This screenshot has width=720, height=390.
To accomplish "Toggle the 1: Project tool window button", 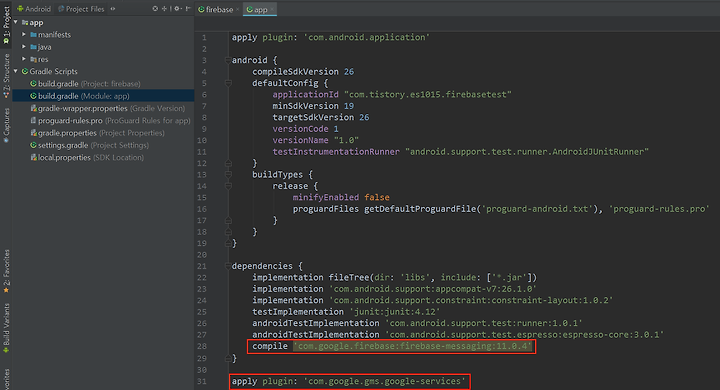I will (x=6, y=24).
